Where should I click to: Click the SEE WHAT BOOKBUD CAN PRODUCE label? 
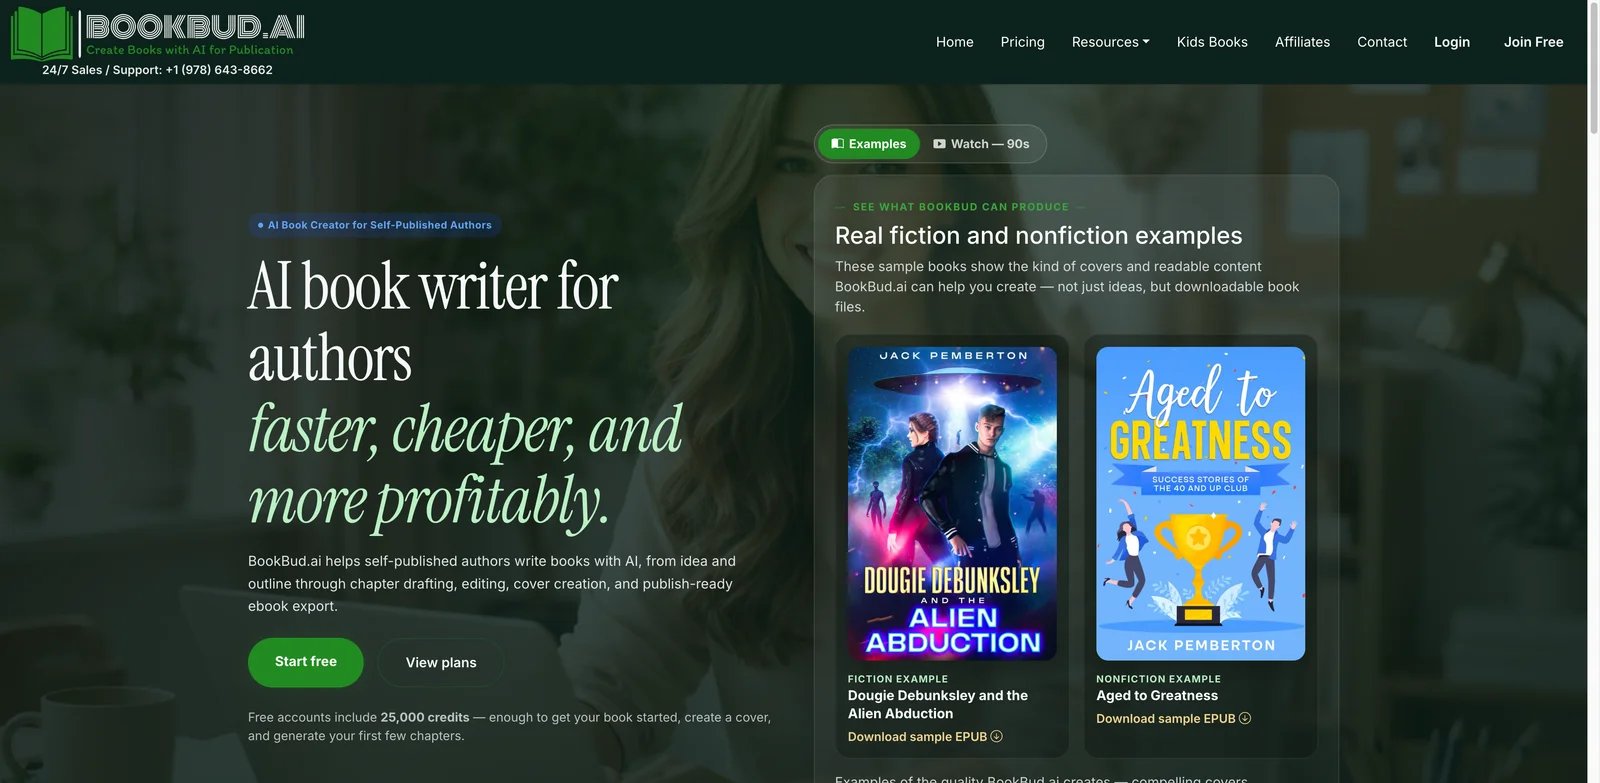click(961, 207)
